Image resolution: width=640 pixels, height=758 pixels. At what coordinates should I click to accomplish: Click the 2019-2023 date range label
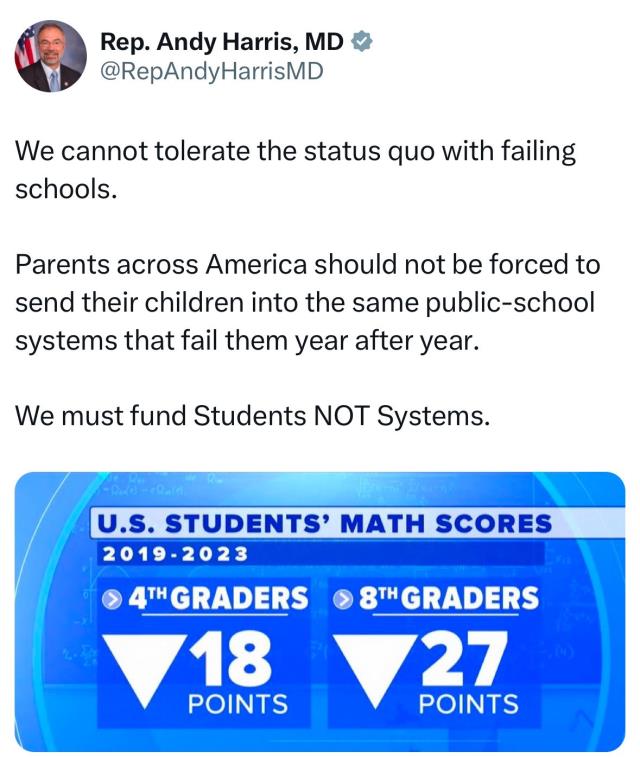[x=173, y=552]
